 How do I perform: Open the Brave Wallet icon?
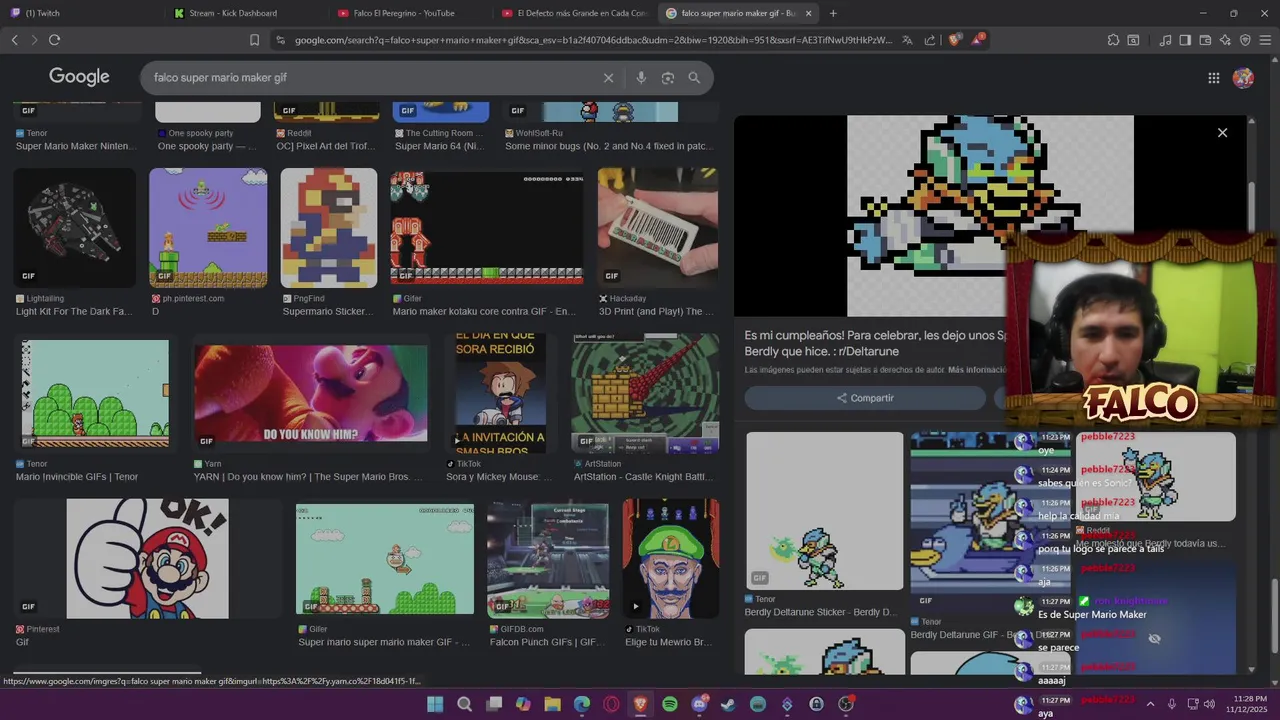pos(1205,40)
